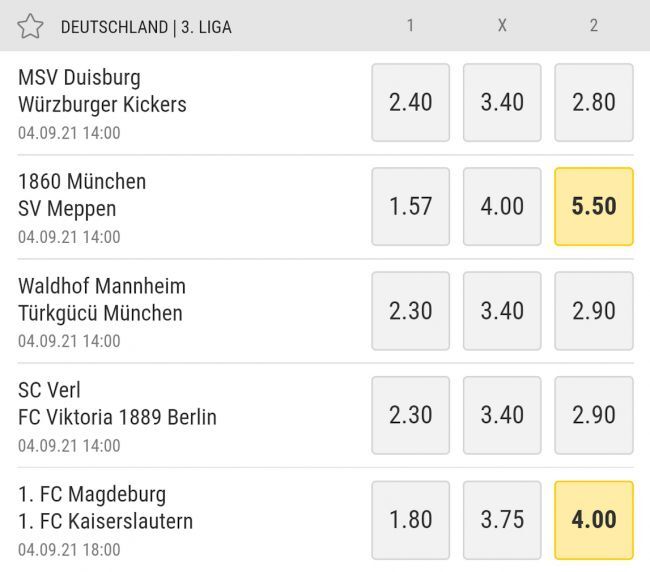650x572 pixels.
Task: Select away win 2.80 for Würzburger Kickers
Action: [594, 102]
